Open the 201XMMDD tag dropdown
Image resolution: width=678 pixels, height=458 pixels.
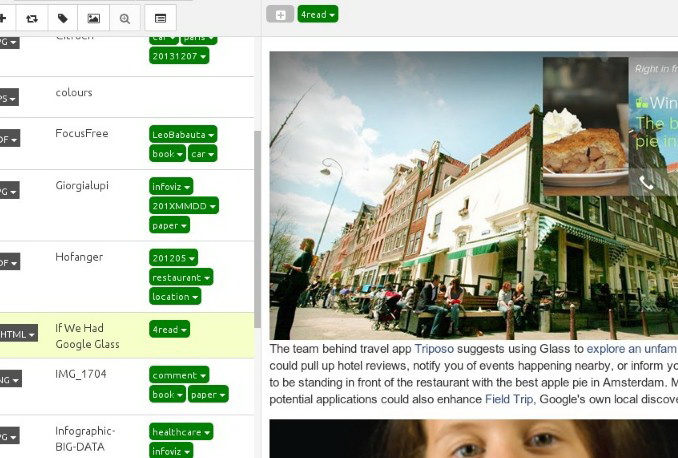[x=184, y=206]
